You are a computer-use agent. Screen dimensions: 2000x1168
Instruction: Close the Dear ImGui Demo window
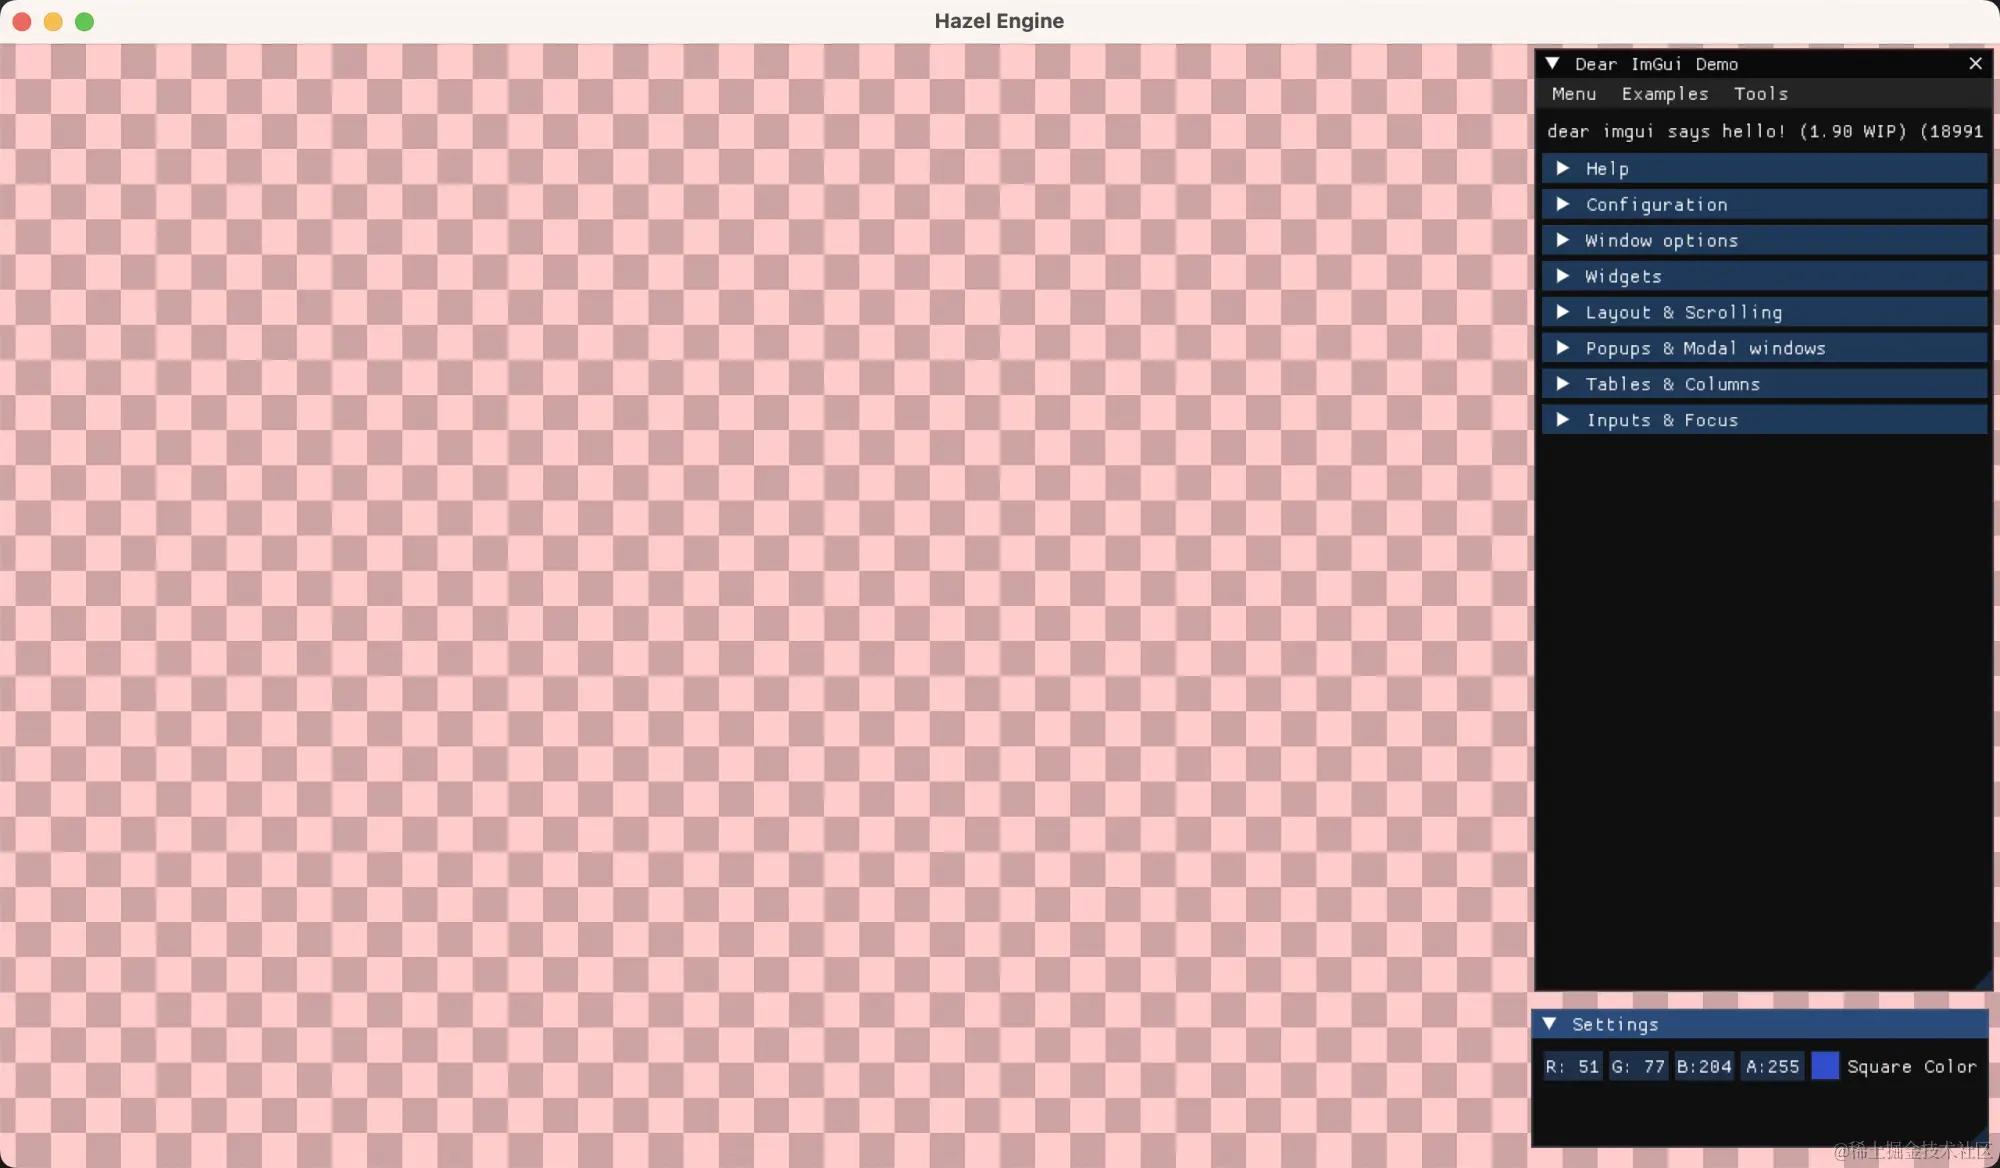pyautogui.click(x=1975, y=64)
